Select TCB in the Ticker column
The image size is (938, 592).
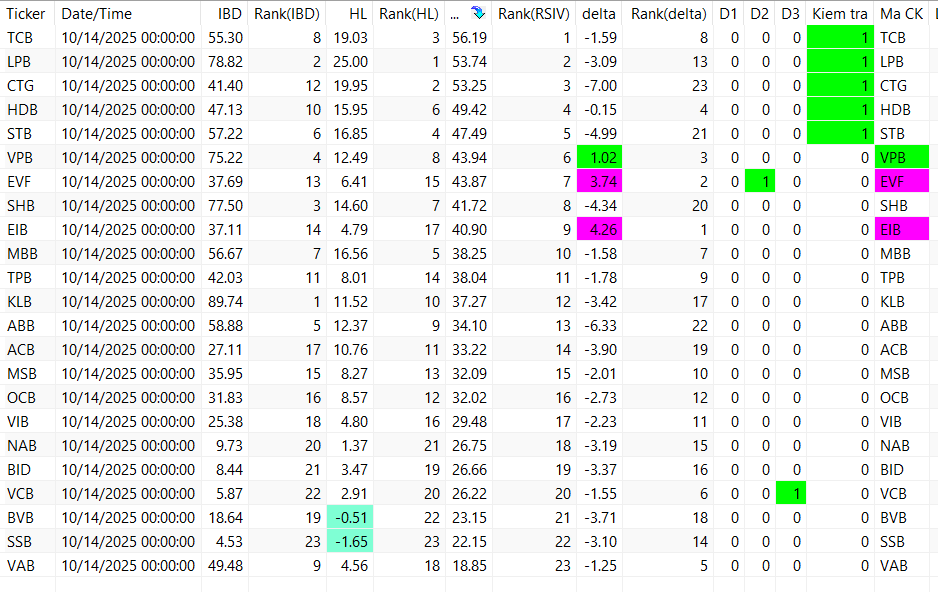[x=20, y=38]
